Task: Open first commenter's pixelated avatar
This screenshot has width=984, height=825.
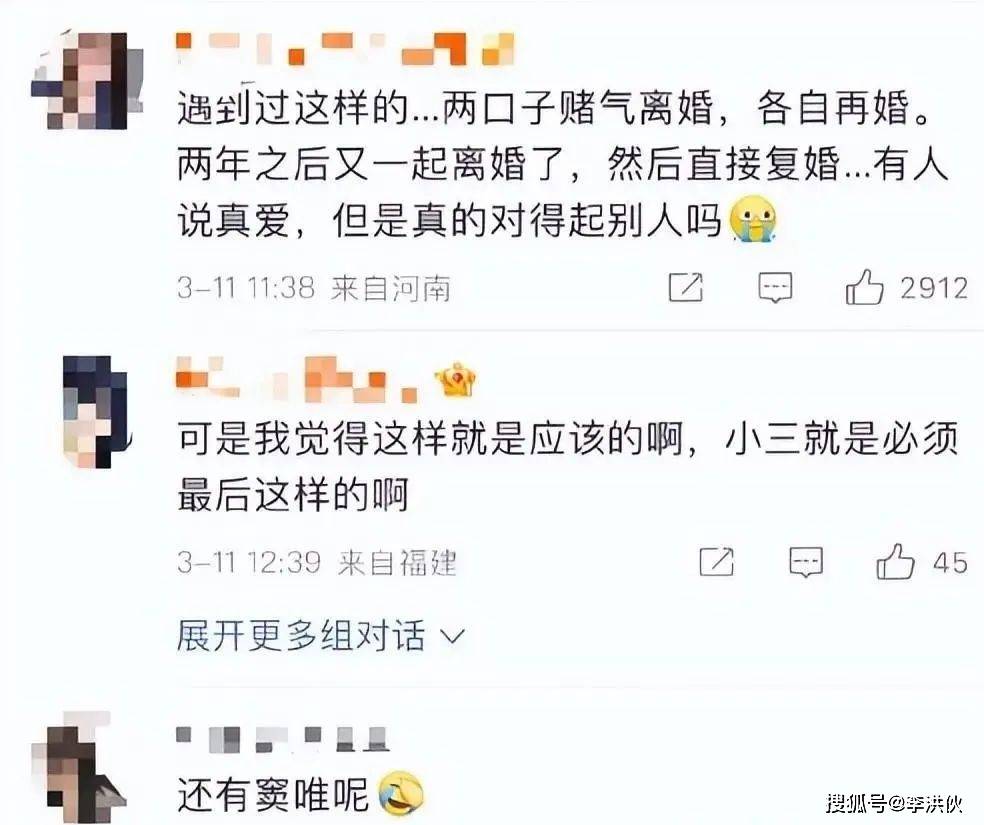Action: [87, 80]
